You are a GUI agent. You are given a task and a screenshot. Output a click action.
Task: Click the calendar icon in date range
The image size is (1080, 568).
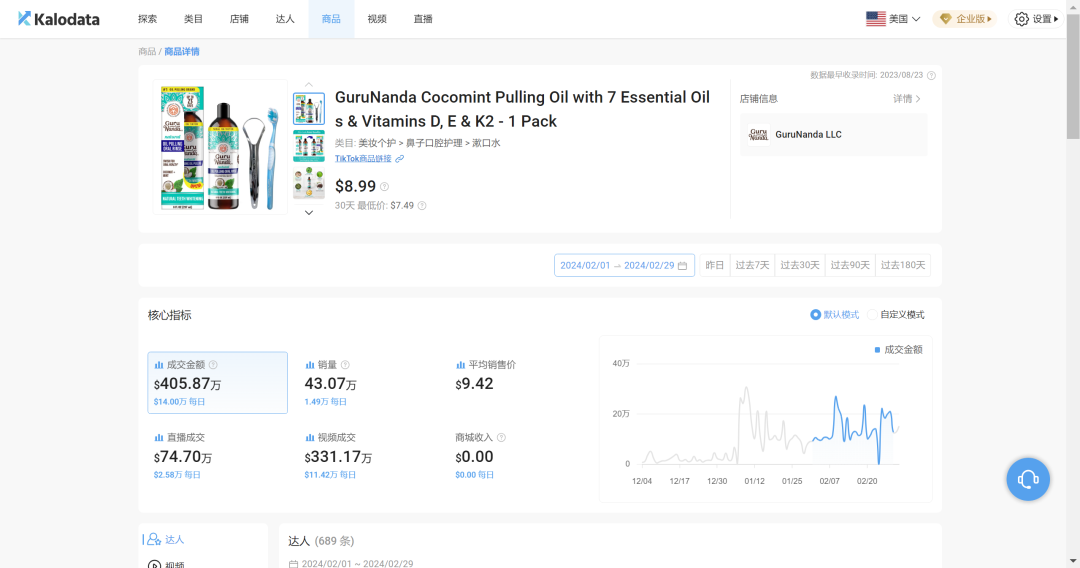point(682,266)
